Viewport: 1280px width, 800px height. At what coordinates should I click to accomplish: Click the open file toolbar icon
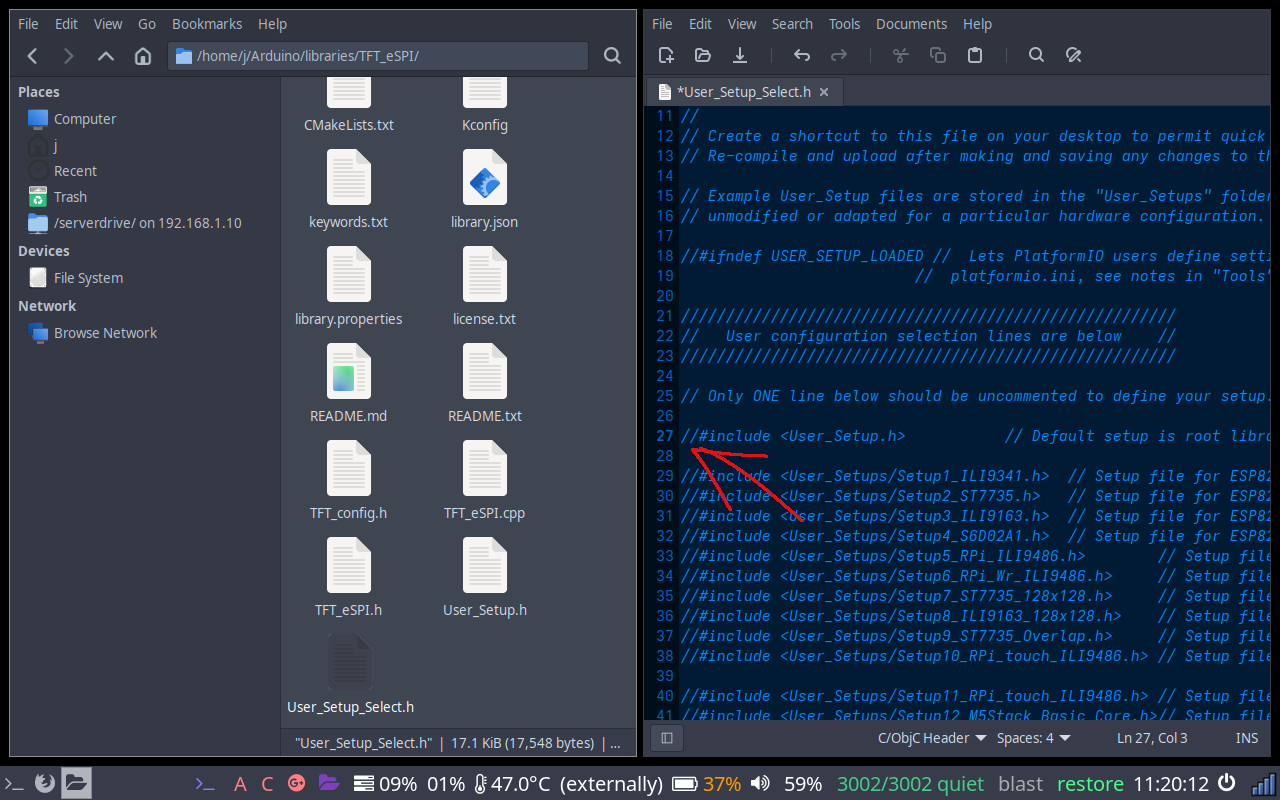(x=703, y=55)
